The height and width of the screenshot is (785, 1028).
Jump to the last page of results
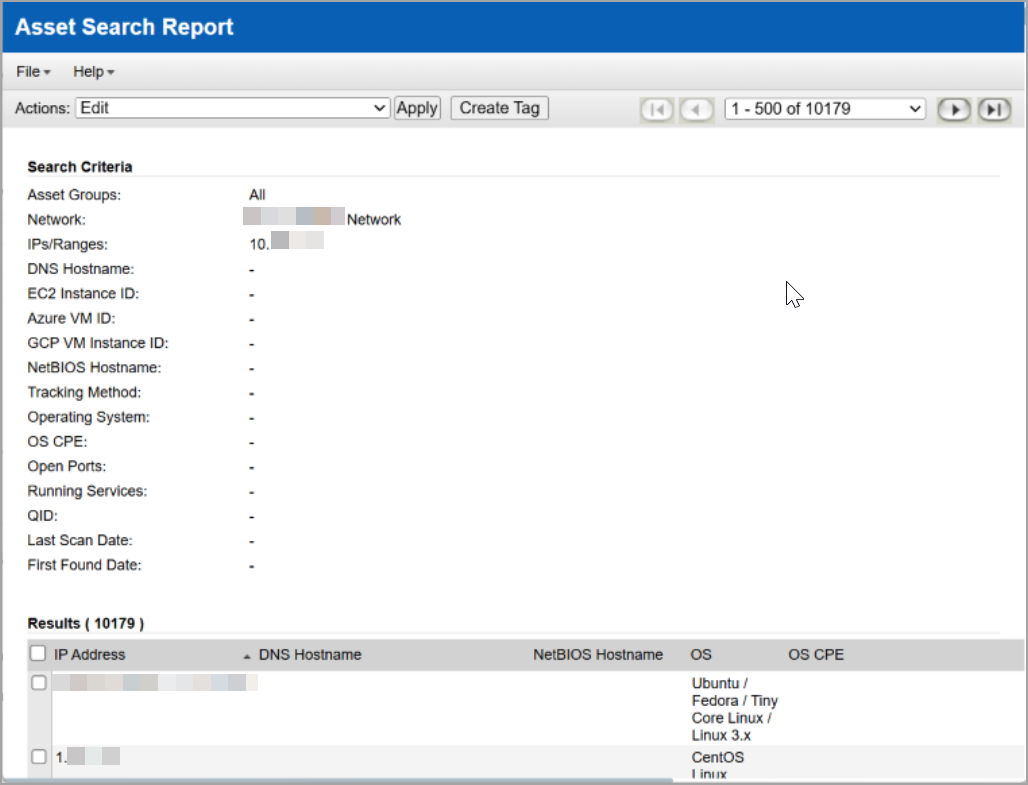(994, 109)
